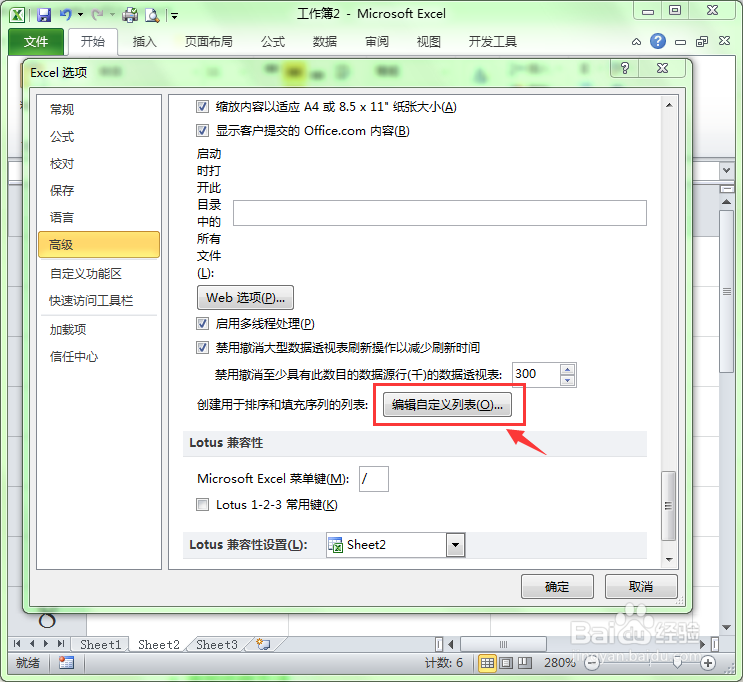The image size is (743, 682).
Task: Restore the workbook window icon
Action: [x=702, y=42]
